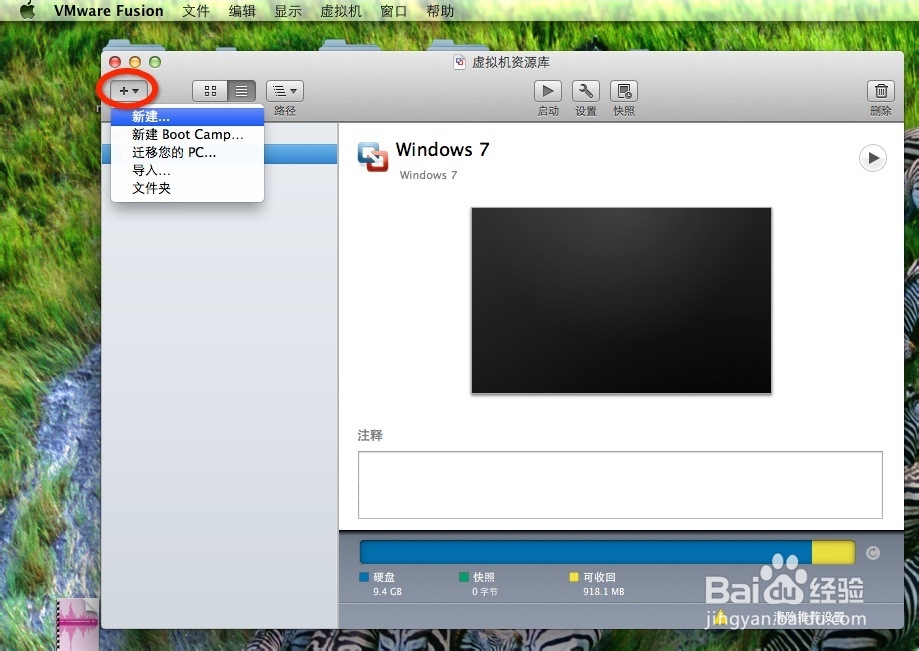This screenshot has width=919, height=651.
Task: Click the 9.4 GB disk value
Action: click(x=387, y=592)
